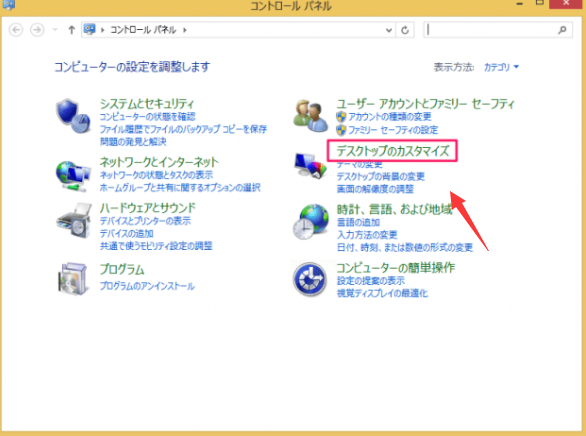Open ユーザー アカウントとファミリー セーフティ category
The height and width of the screenshot is (436, 586).
pyautogui.click(x=425, y=103)
